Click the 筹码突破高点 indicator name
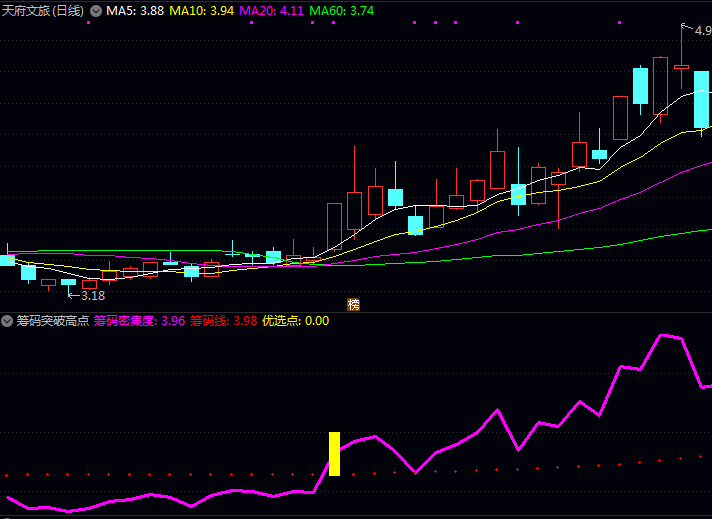The height and width of the screenshot is (519, 712). click(x=52, y=321)
